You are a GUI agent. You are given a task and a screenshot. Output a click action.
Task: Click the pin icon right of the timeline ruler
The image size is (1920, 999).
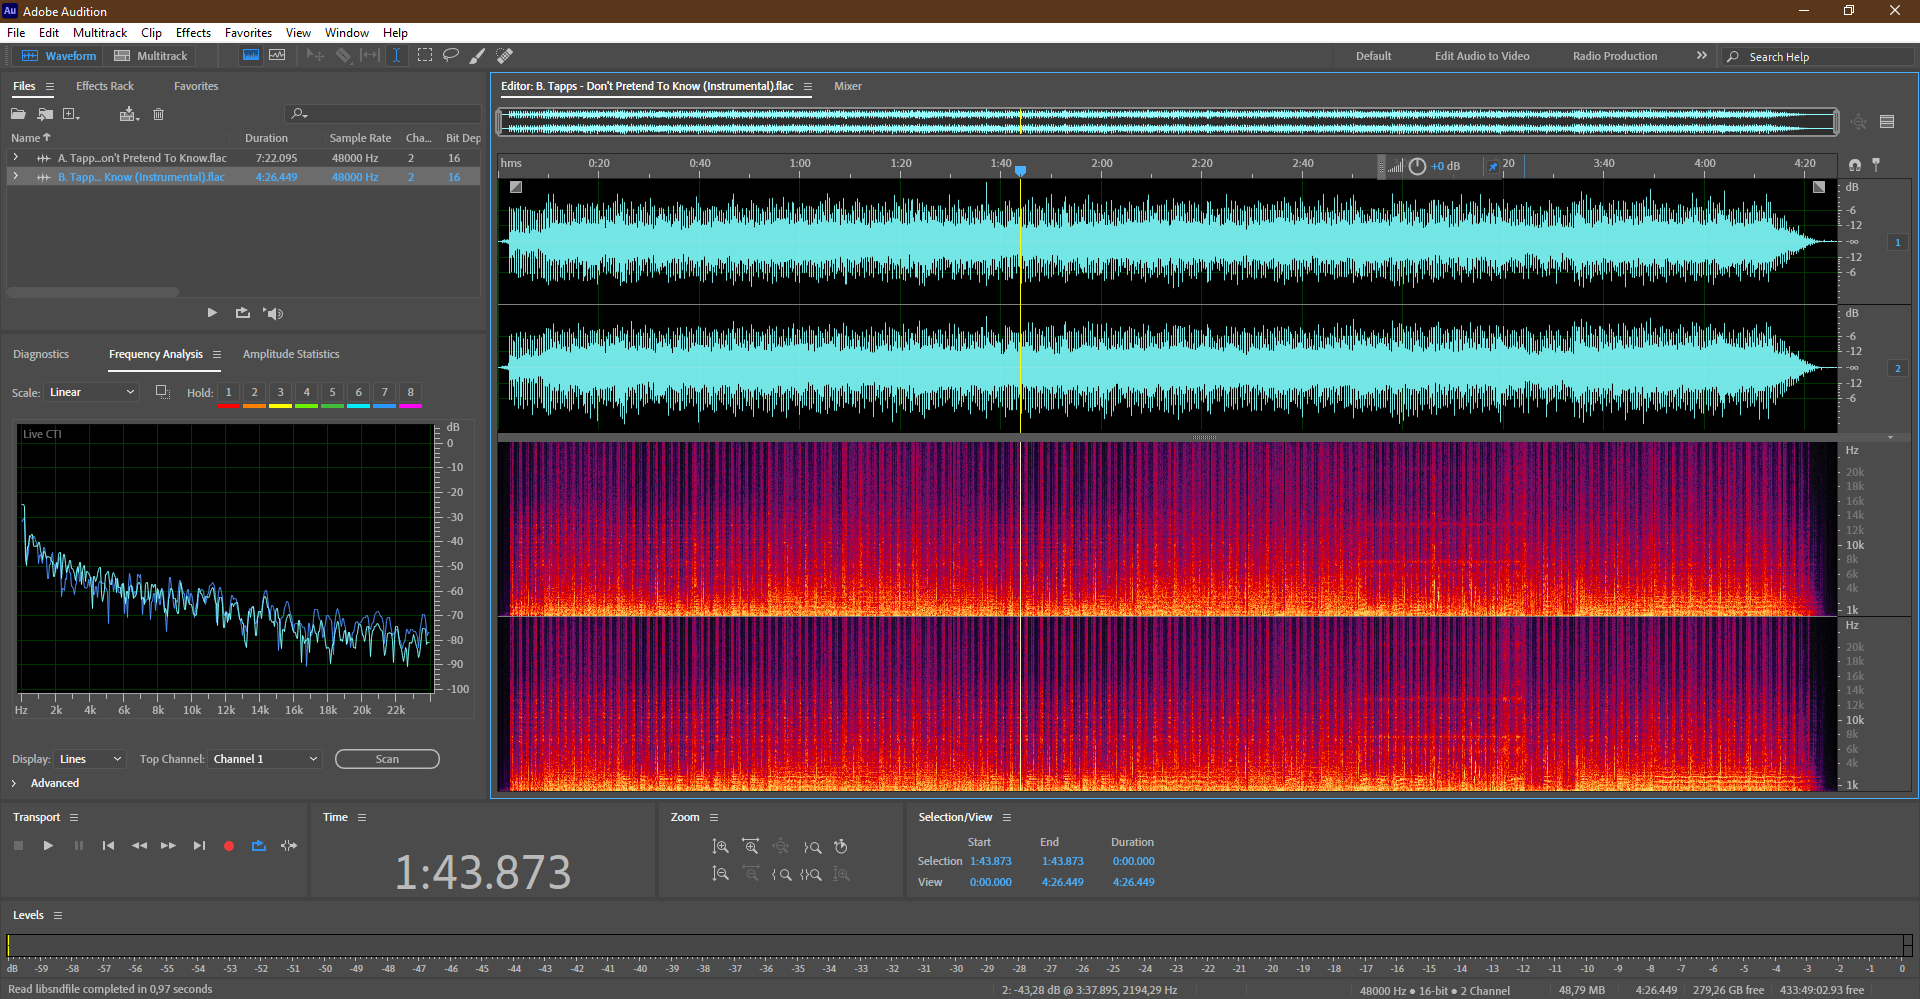tap(1876, 164)
